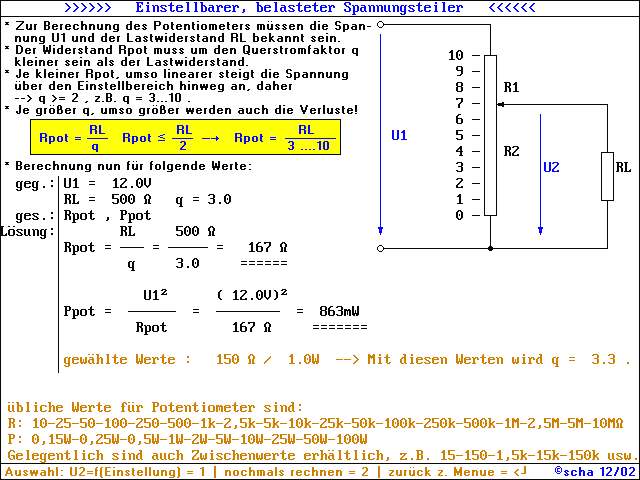
Task: Choose zurück z. Menue option
Action: point(455,471)
